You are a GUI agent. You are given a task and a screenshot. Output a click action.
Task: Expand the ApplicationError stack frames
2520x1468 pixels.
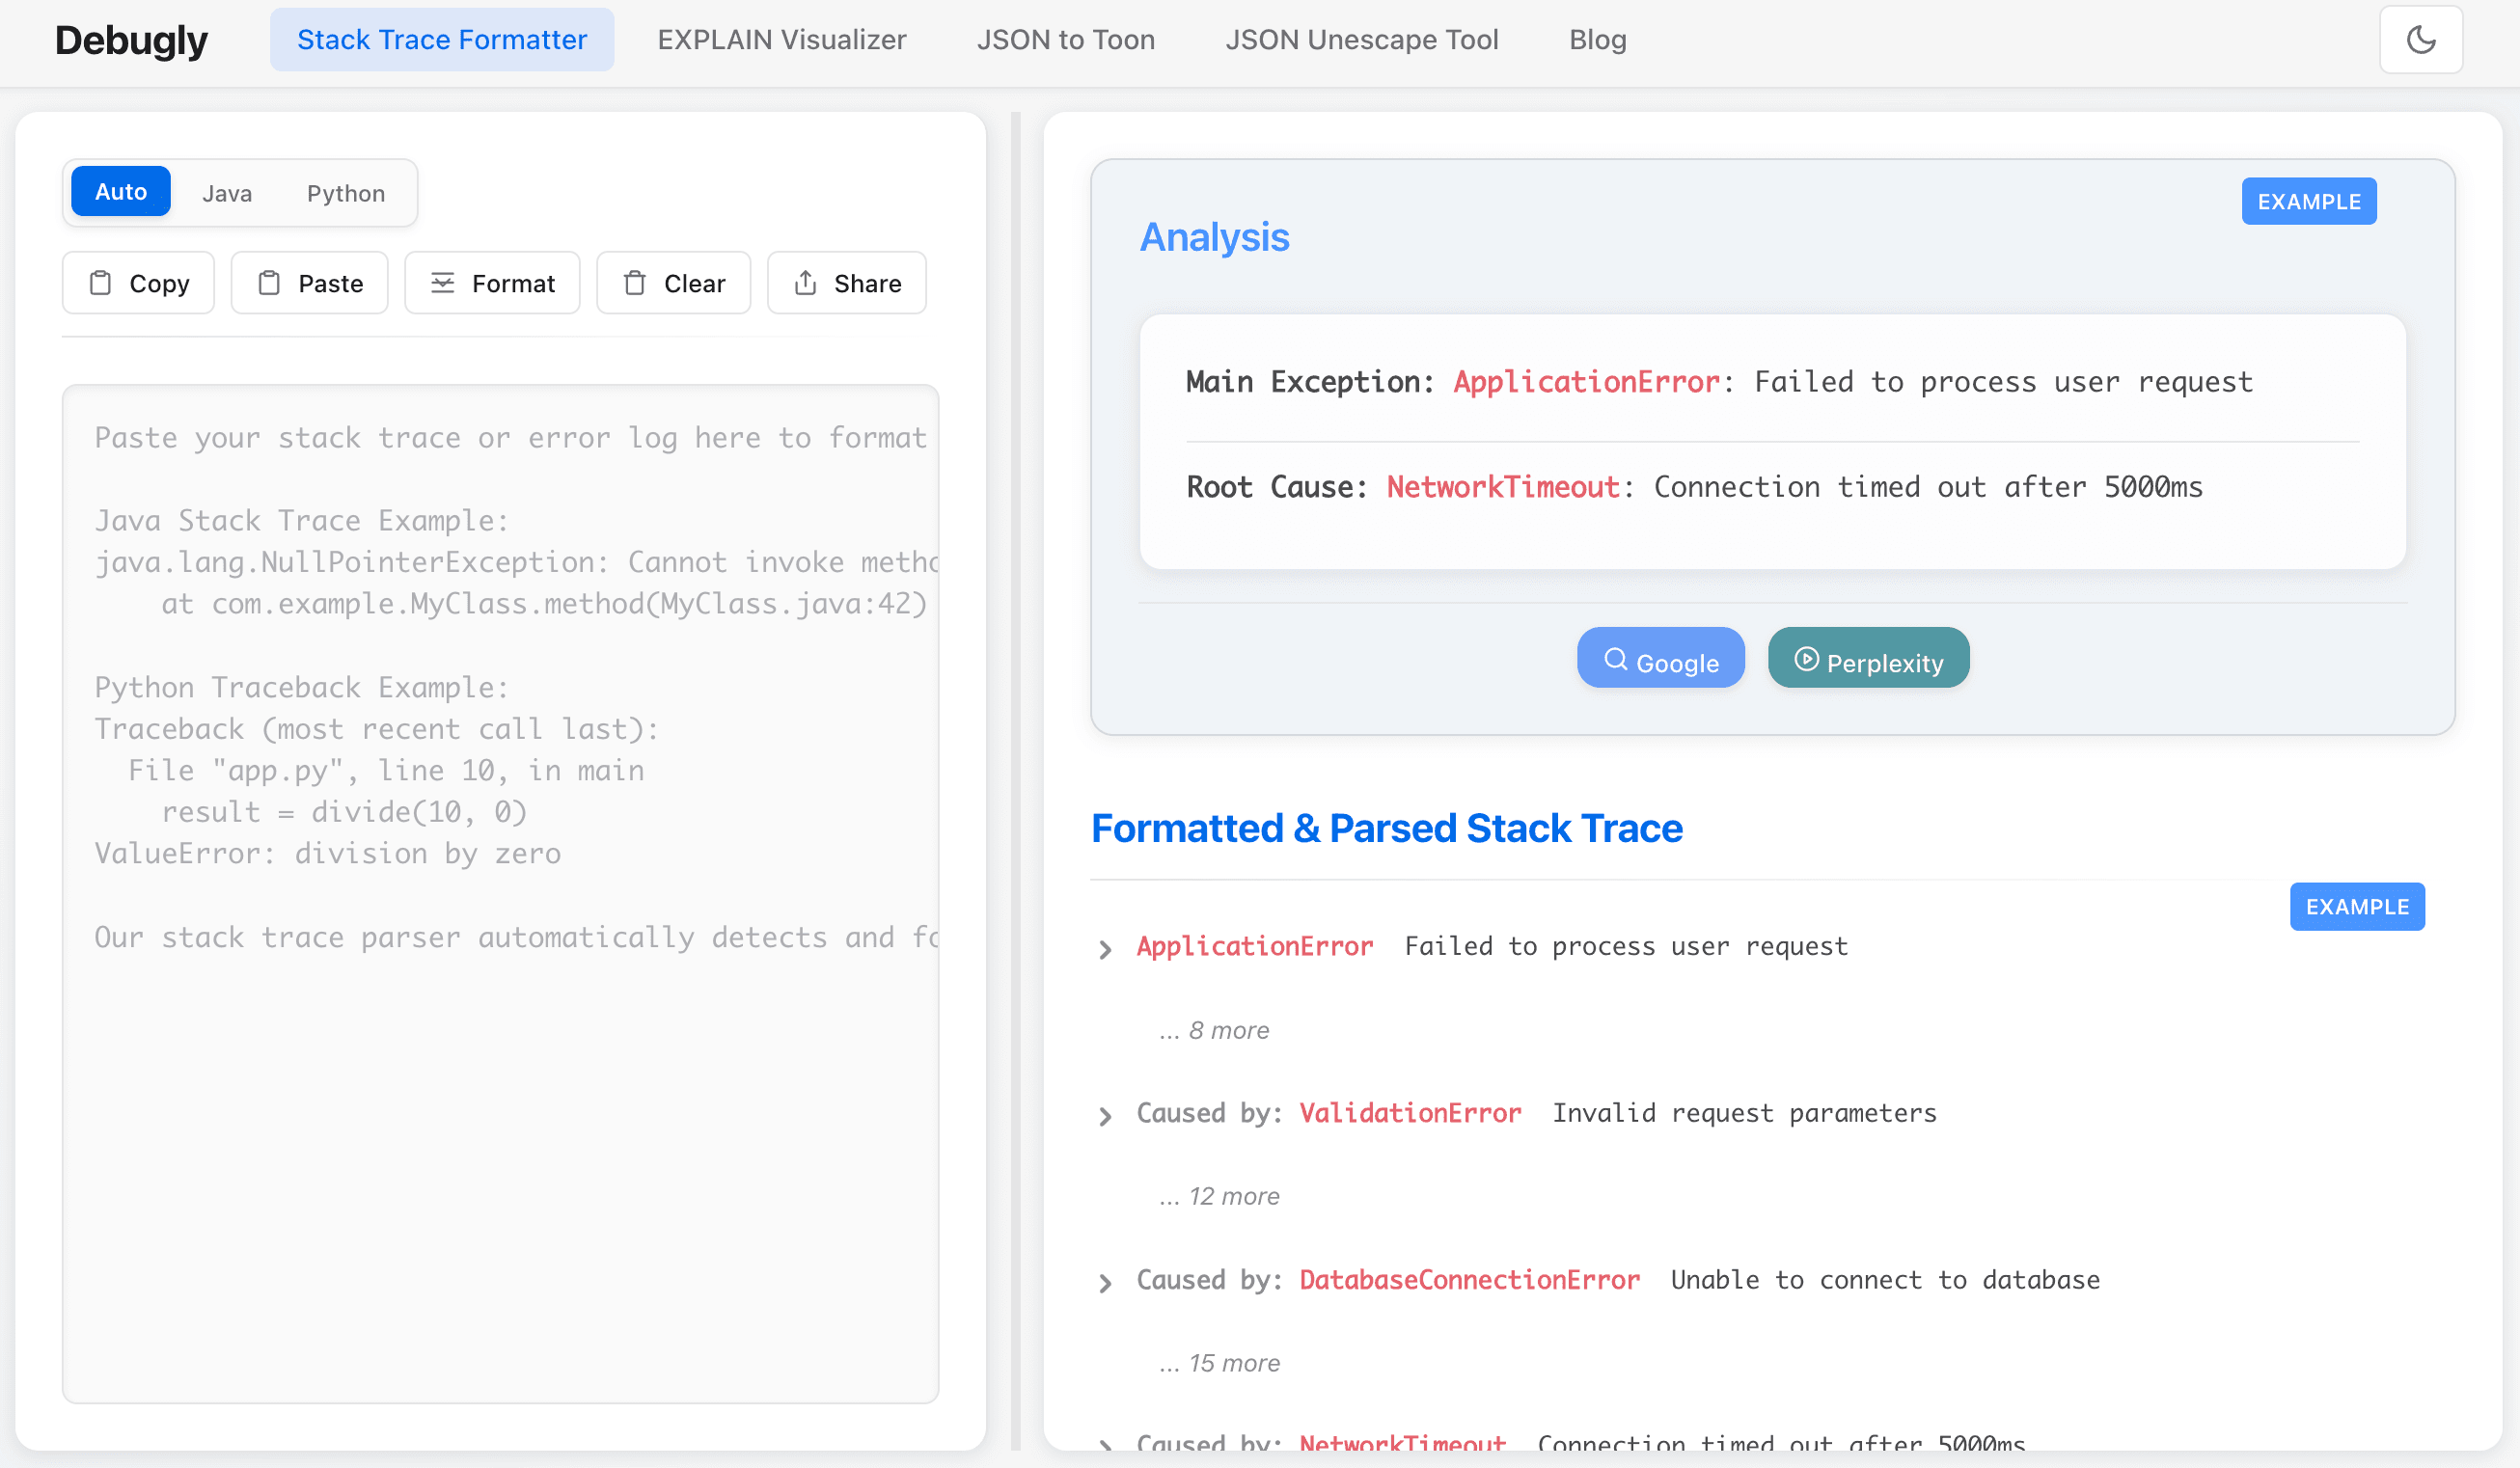tap(1105, 948)
